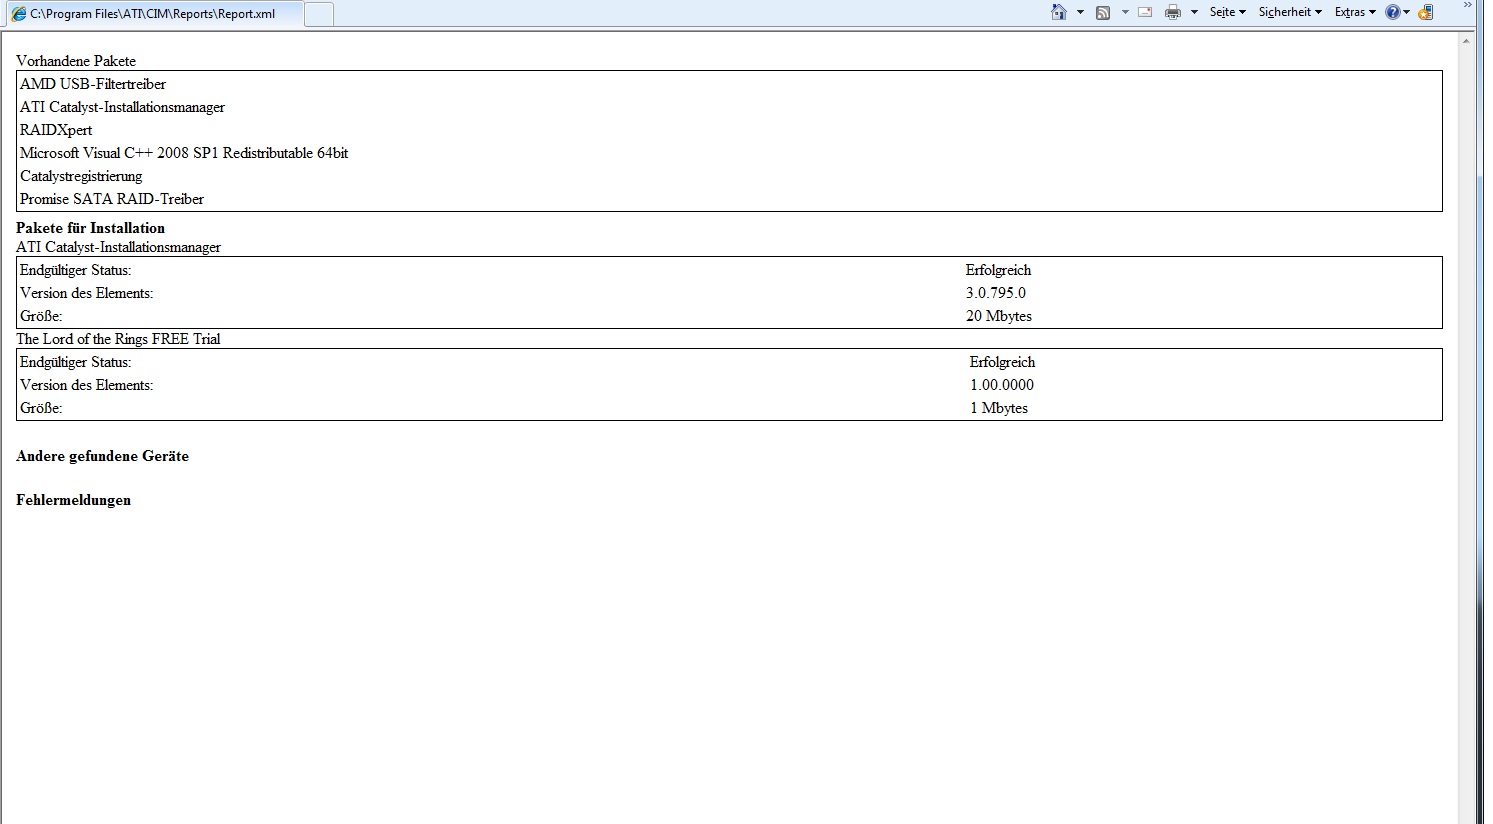1493x824 pixels.
Task: Click 'Endgültiger Status:' label in ATI Catalyst table
Action: [x=76, y=270]
